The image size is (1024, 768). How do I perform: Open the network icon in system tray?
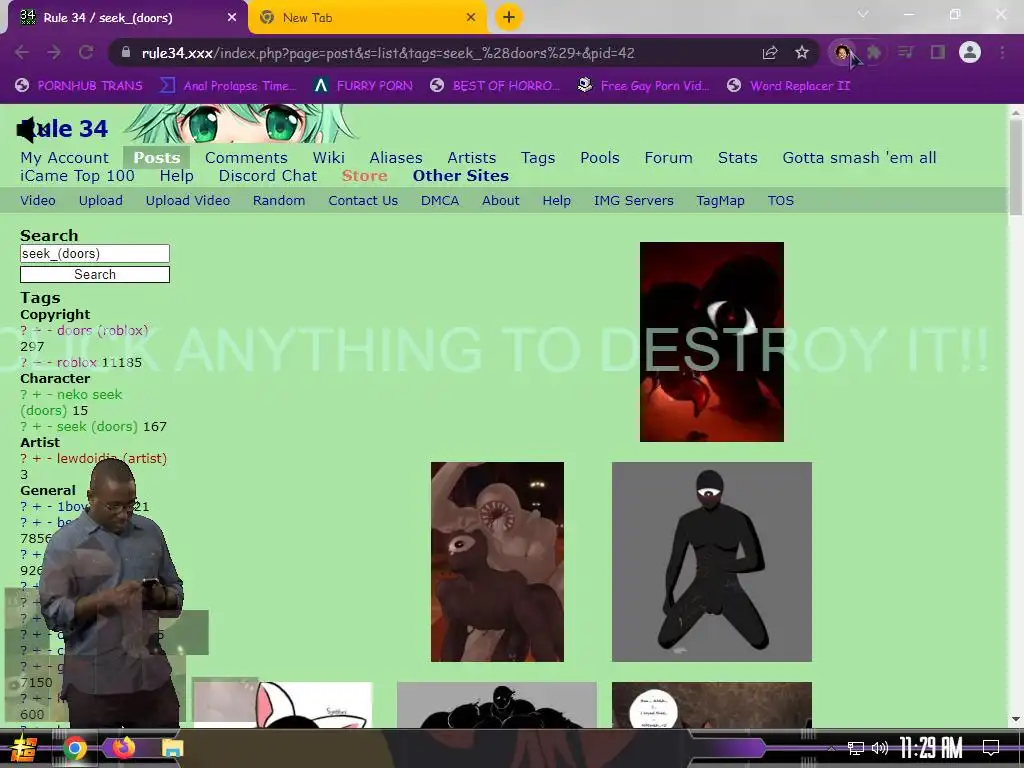pos(855,748)
